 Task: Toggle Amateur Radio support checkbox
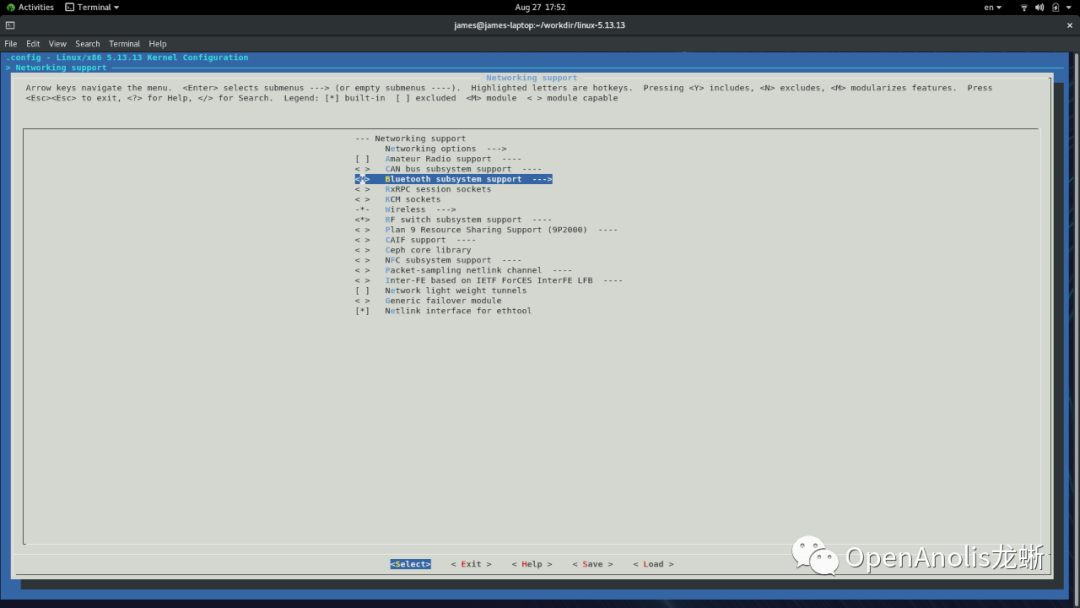coord(362,159)
